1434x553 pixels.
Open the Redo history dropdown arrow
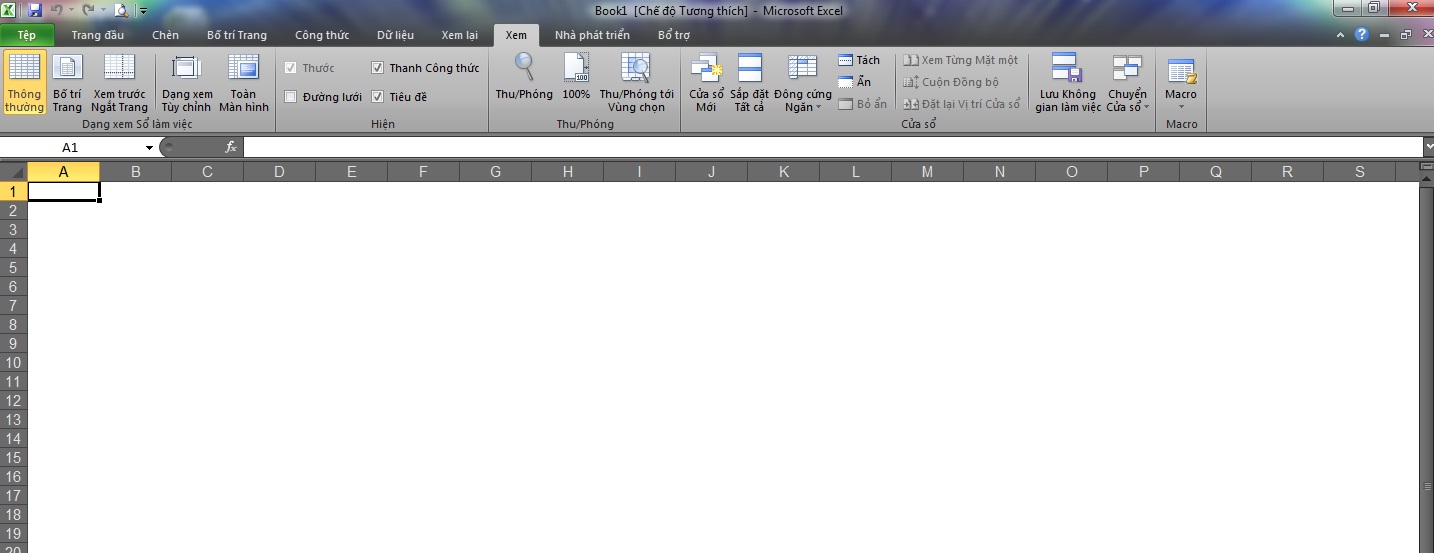(102, 10)
